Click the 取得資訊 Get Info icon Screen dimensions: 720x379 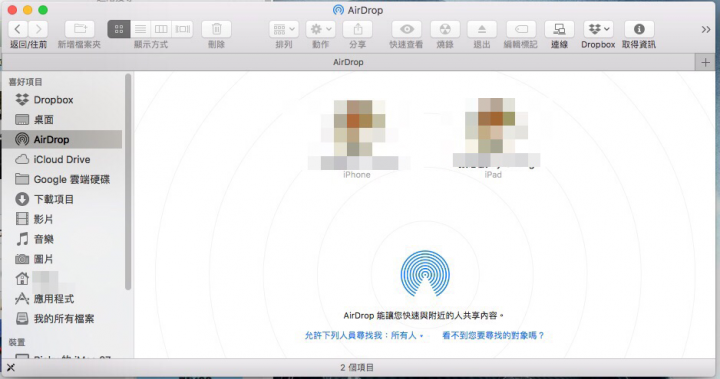pyautogui.click(x=639, y=29)
